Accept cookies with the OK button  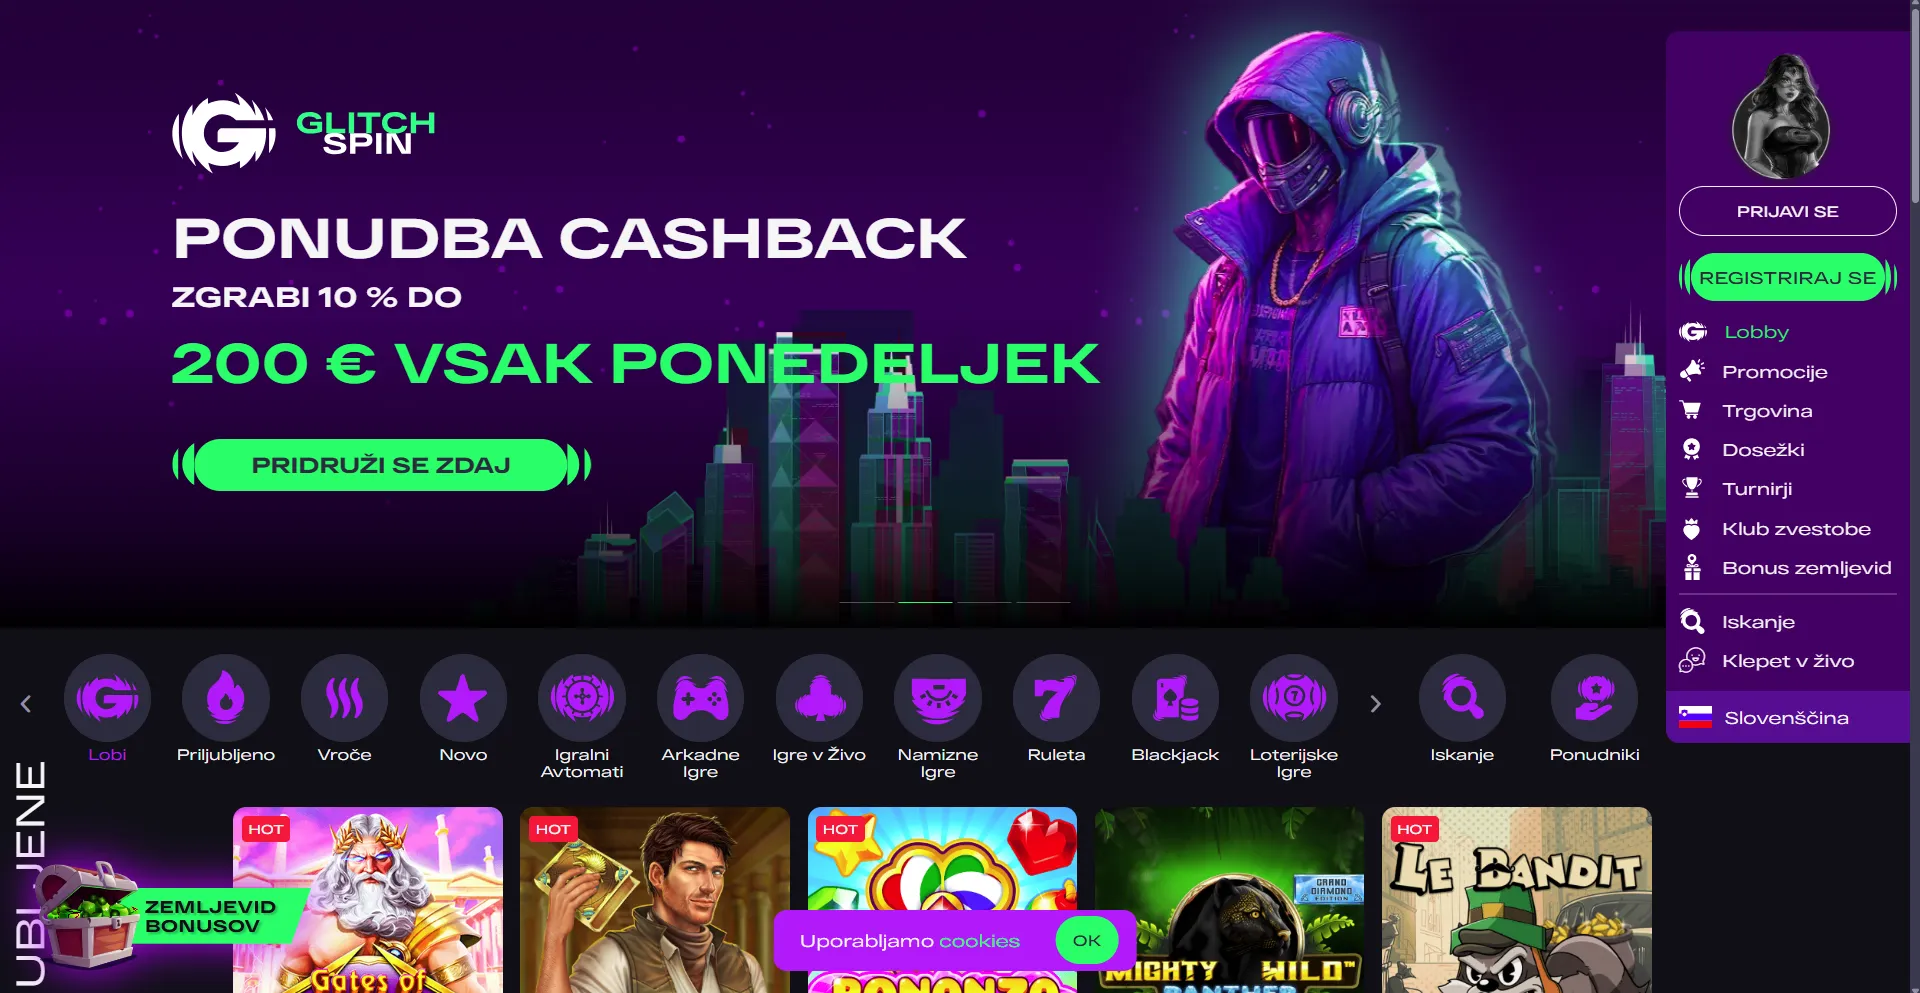(x=1087, y=940)
